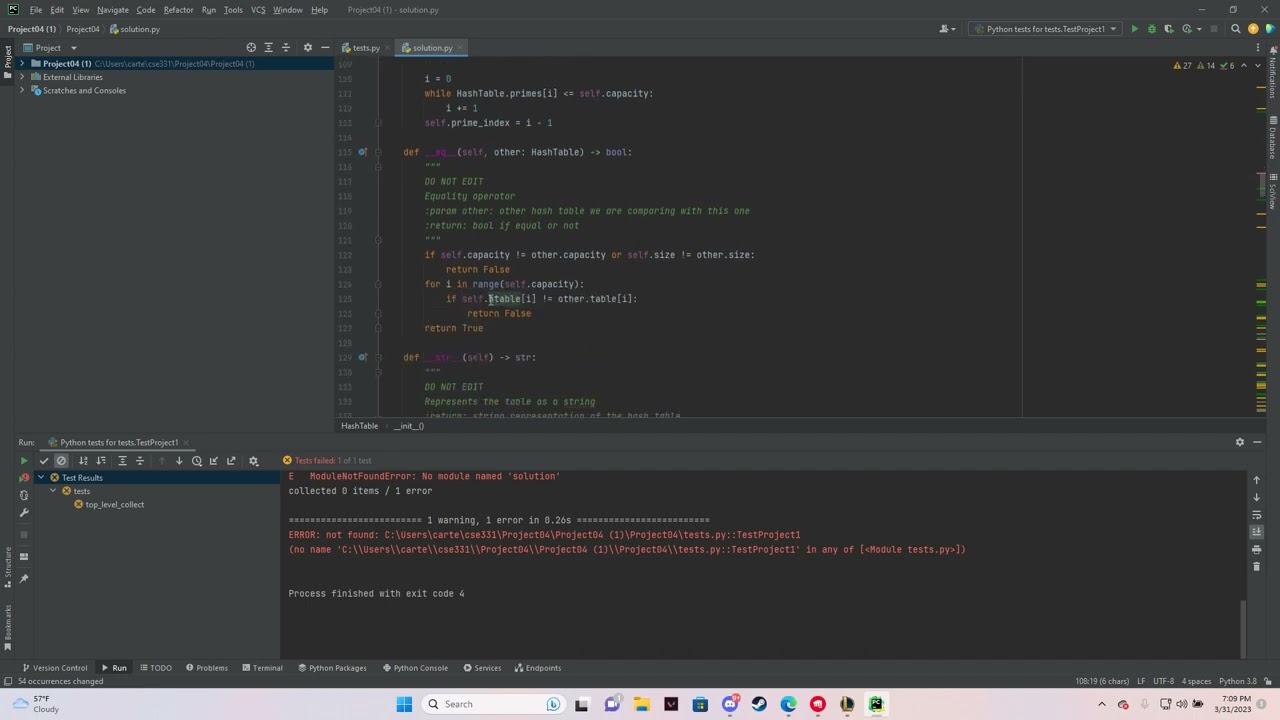Viewport: 1280px width, 720px height.
Task: Collapse Project04 (1) root folder
Action: [22, 64]
